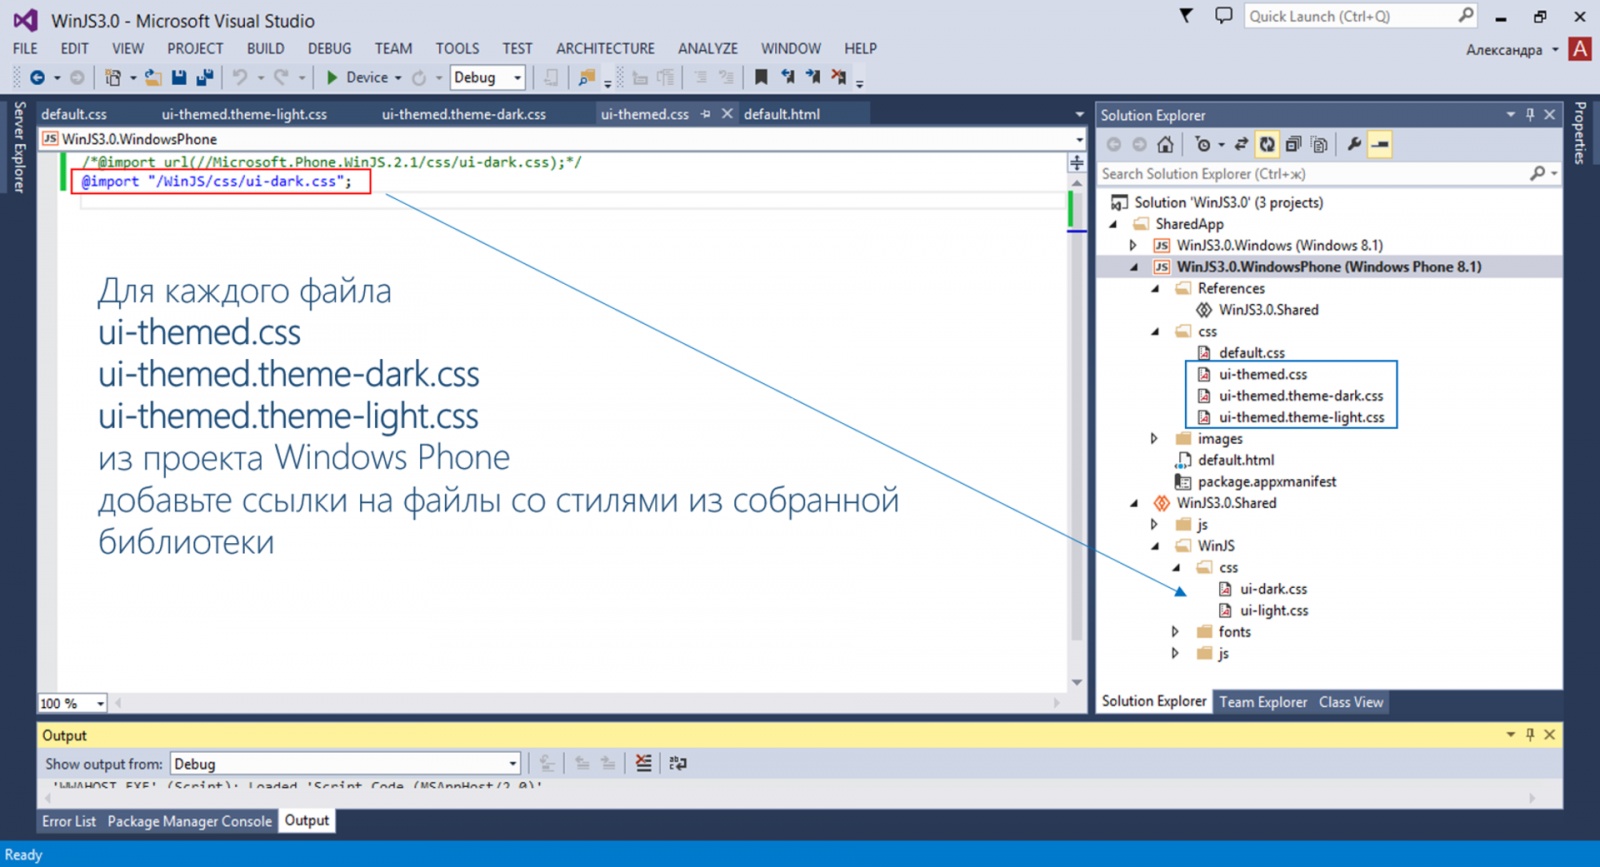This screenshot has width=1600, height=867.
Task: Select package.appxmanifest in Solution Explorer
Action: (1266, 482)
